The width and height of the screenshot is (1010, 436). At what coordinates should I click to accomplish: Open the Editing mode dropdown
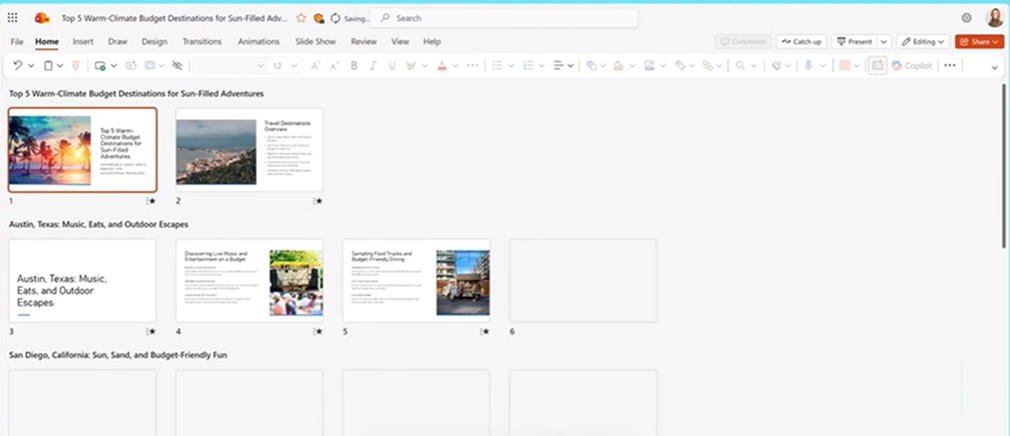coord(923,41)
